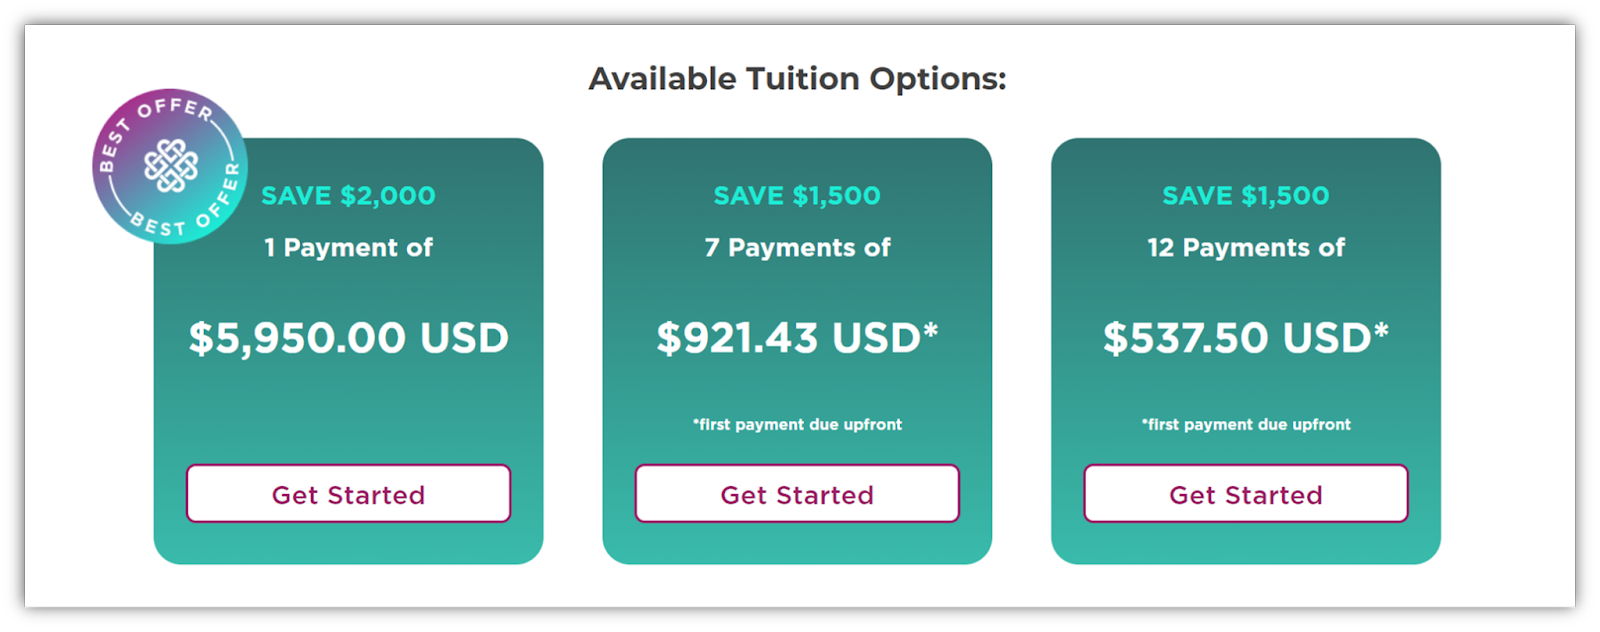Click the asterisk after $921.43 USD
Screen dimensions: 1600x632
(x=931, y=328)
